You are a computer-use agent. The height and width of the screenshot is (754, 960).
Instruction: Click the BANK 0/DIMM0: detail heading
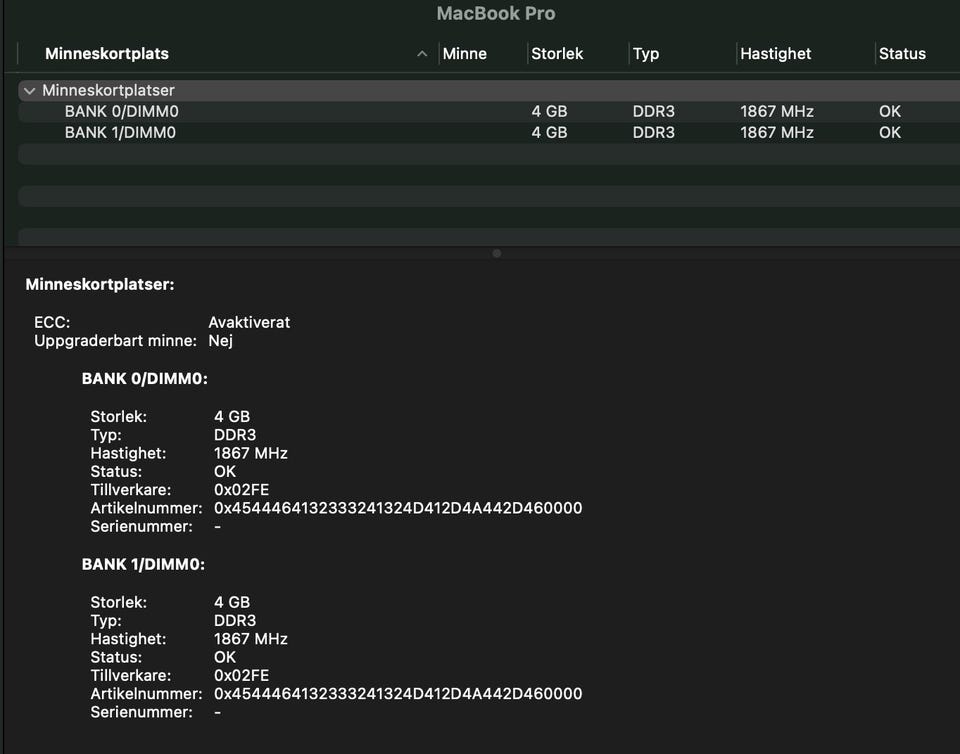tap(144, 379)
